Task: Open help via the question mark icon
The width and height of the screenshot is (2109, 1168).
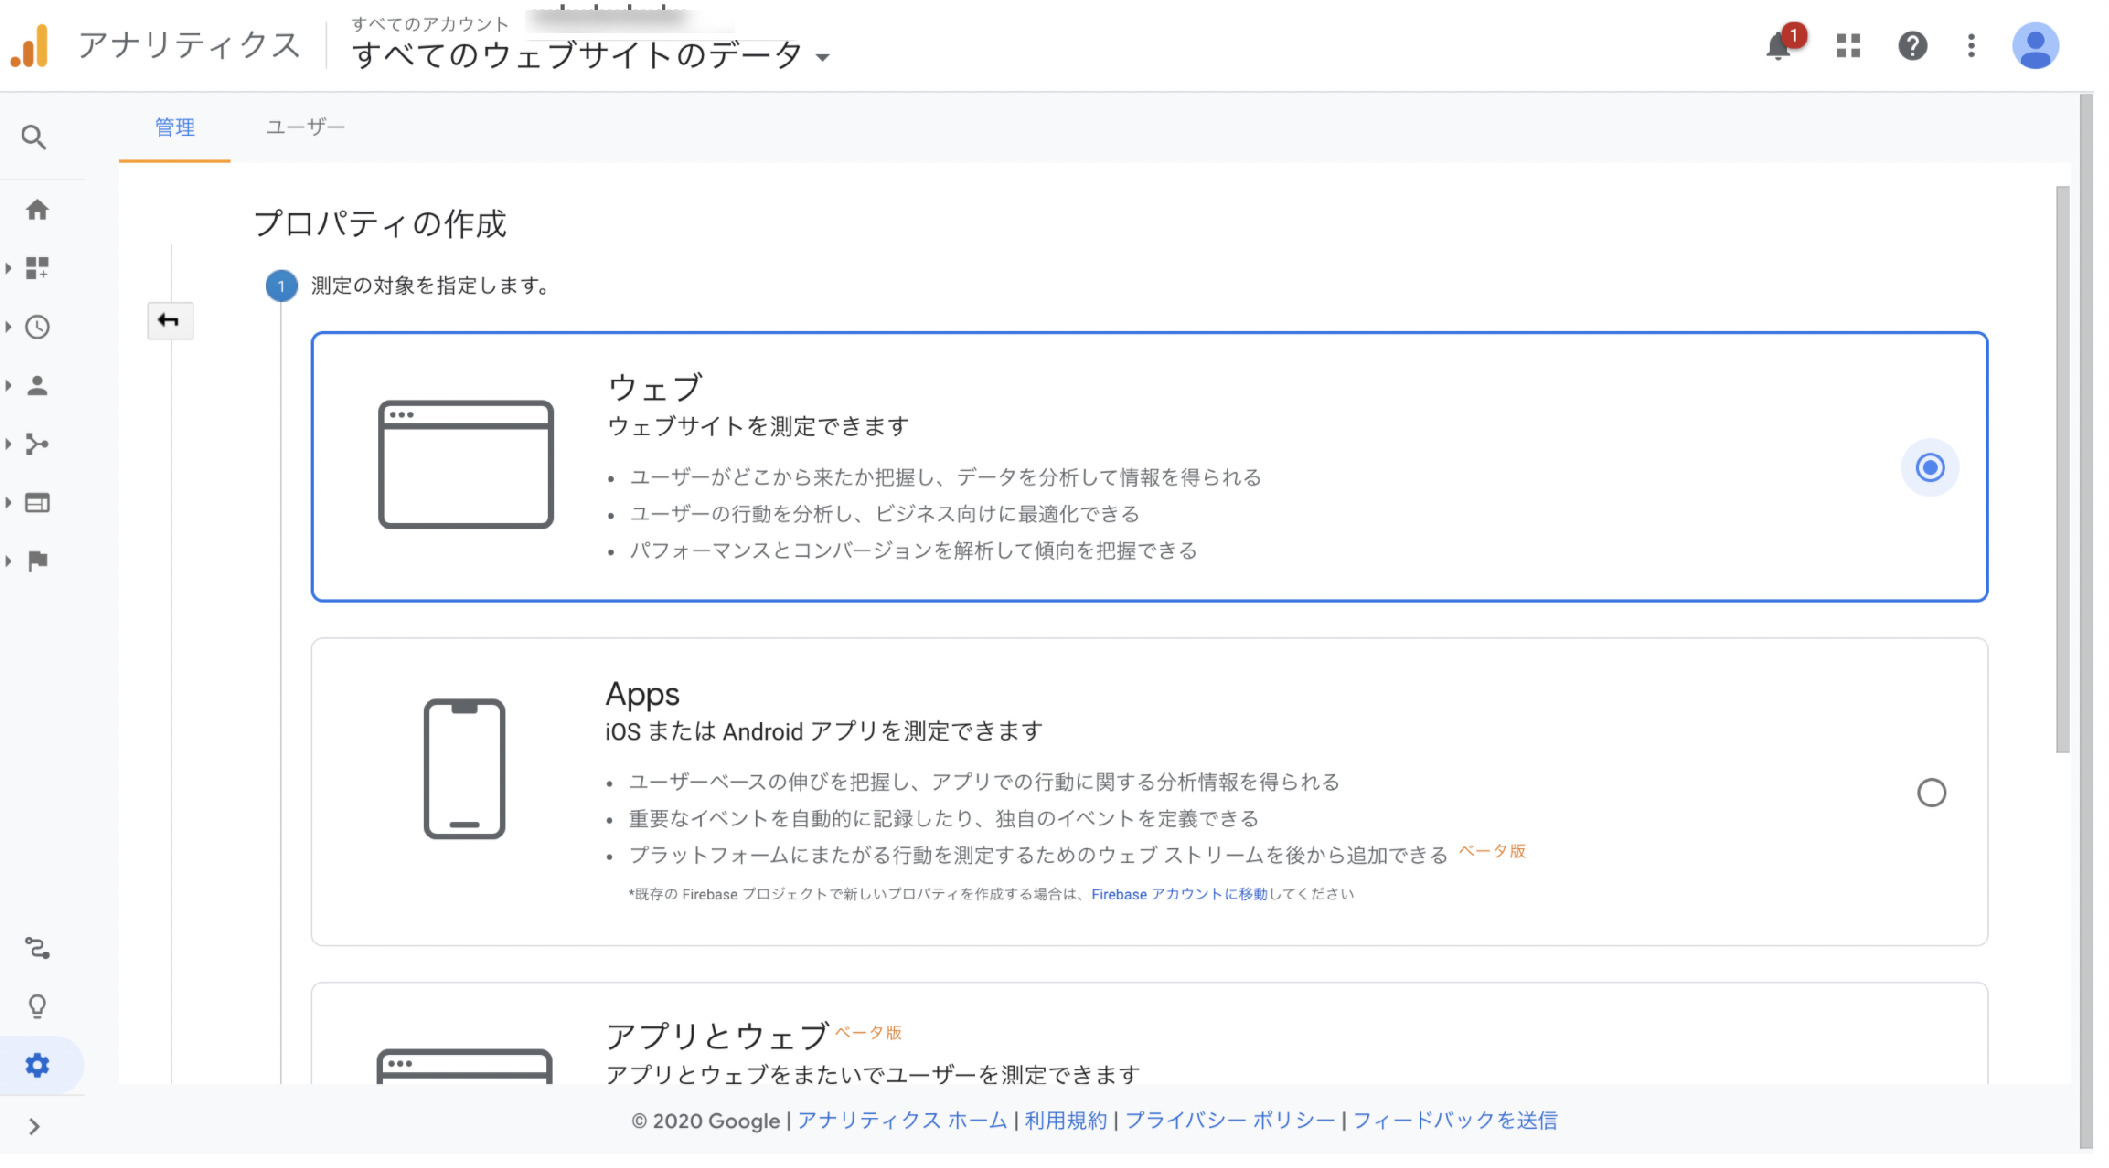Action: click(1911, 46)
